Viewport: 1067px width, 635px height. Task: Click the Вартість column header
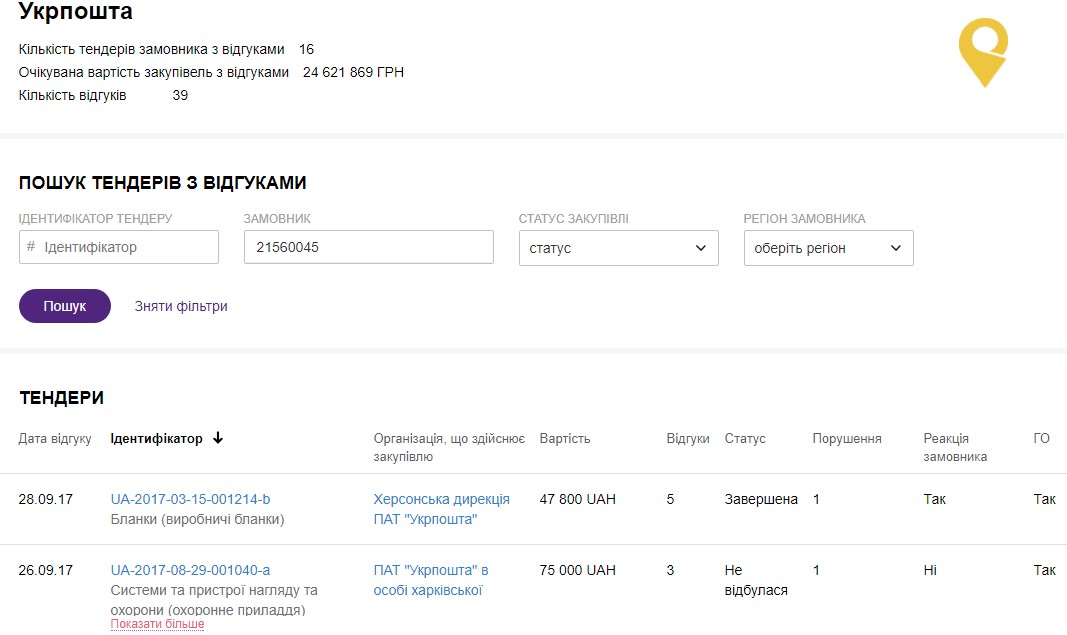point(565,438)
